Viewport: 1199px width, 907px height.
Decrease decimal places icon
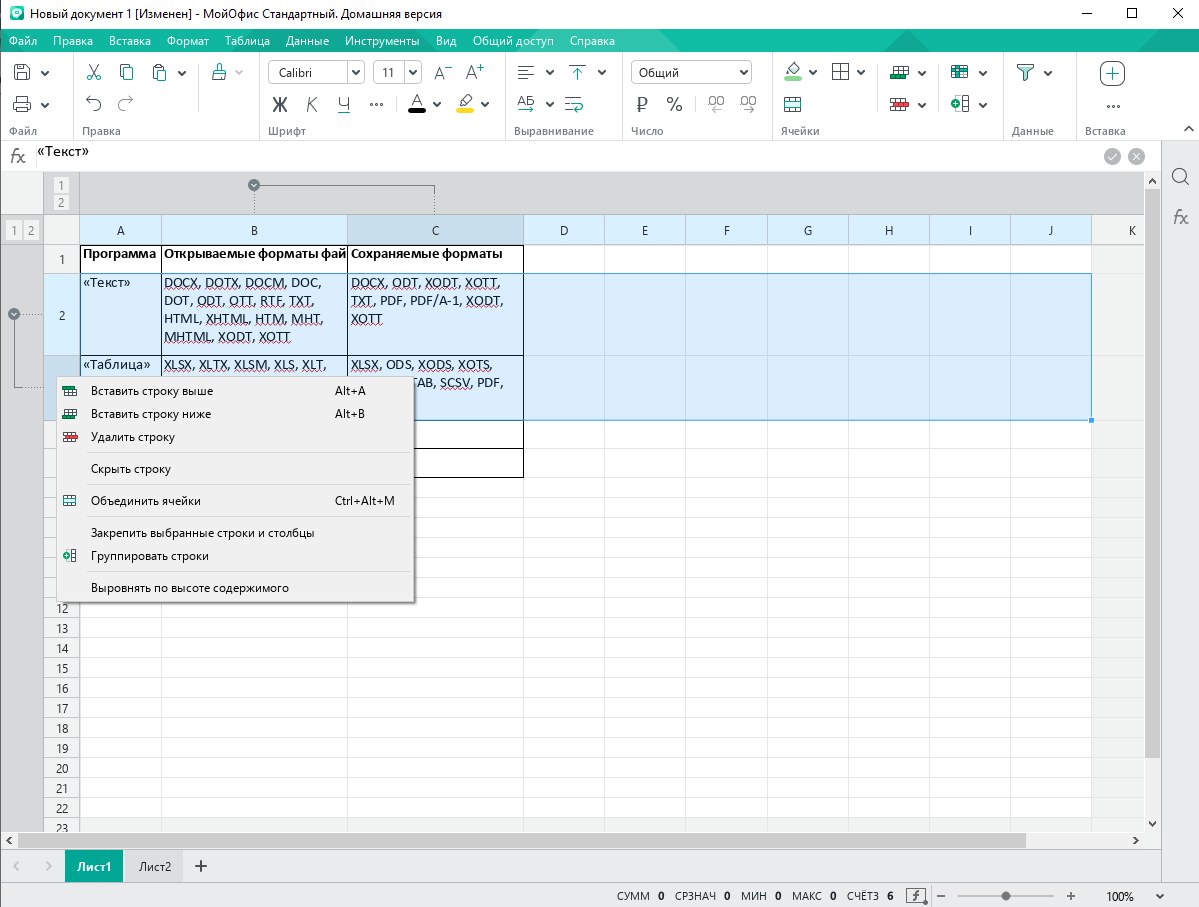716,105
